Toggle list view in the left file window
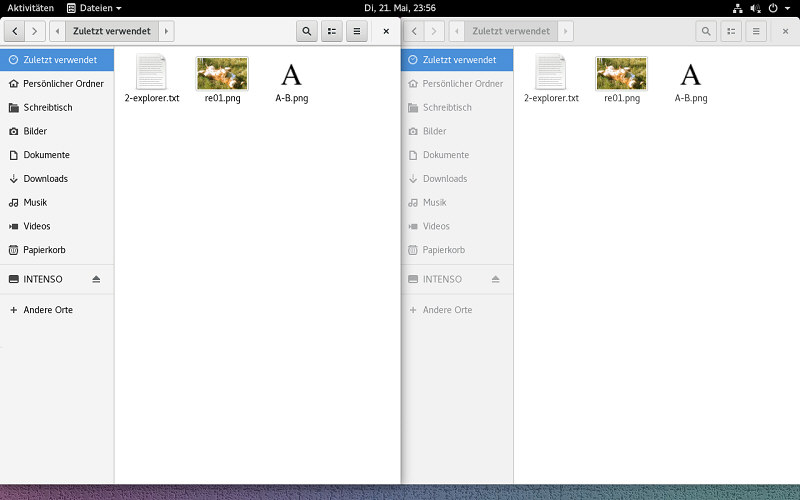This screenshot has height=500, width=800. point(332,31)
